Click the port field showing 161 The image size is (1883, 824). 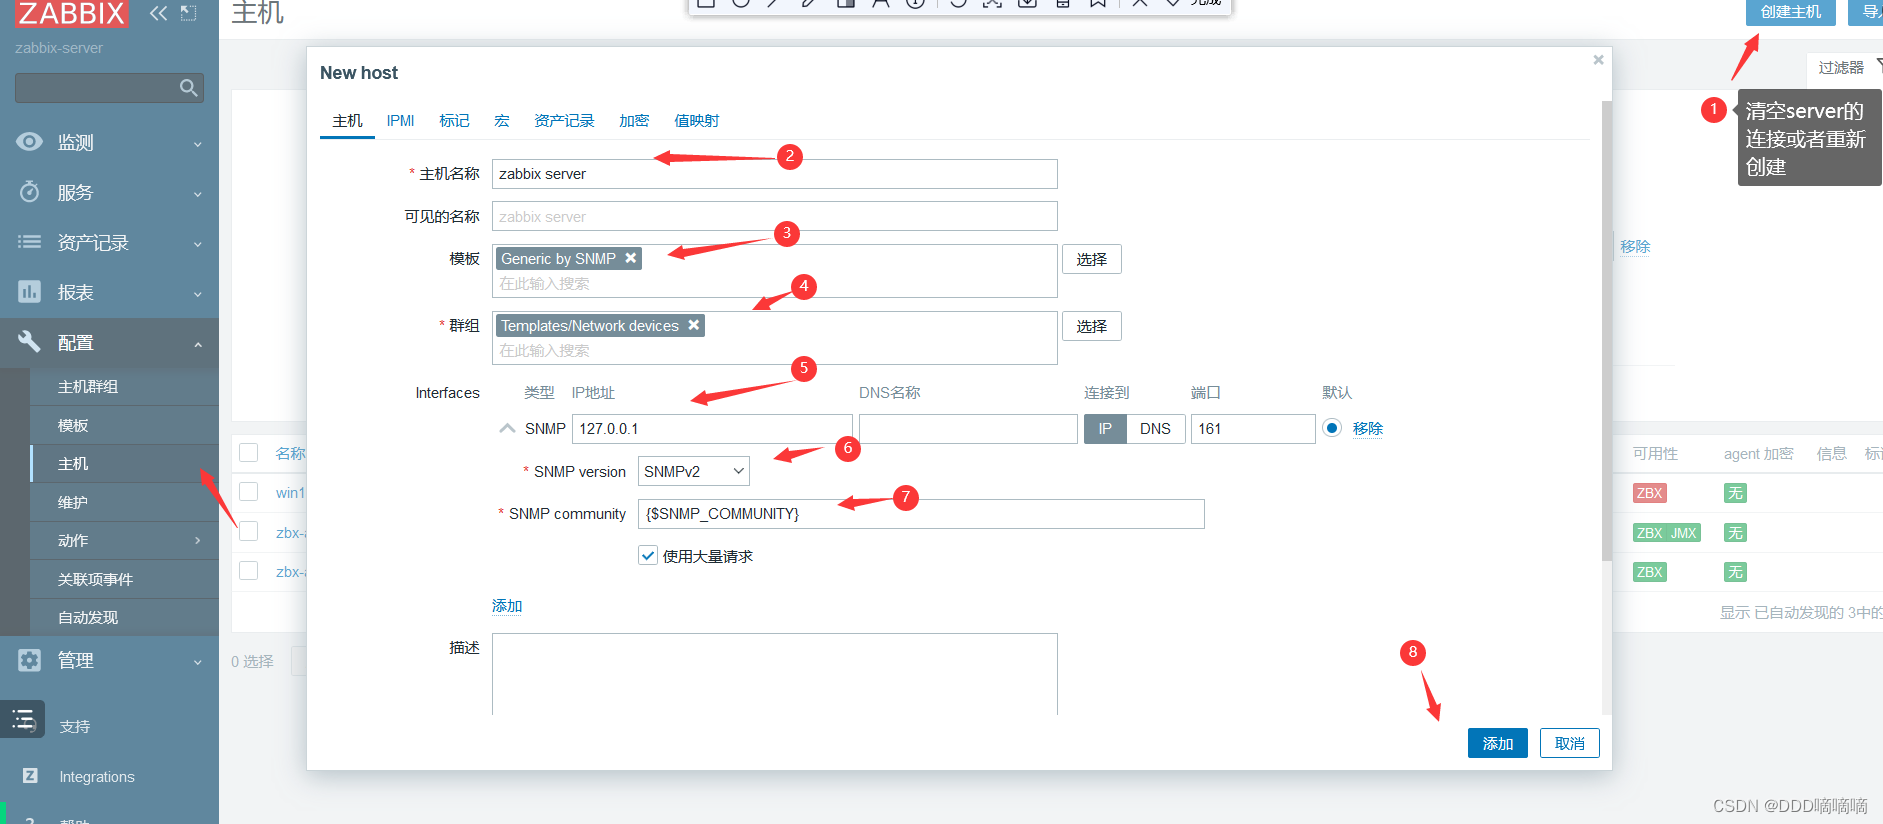point(1253,429)
